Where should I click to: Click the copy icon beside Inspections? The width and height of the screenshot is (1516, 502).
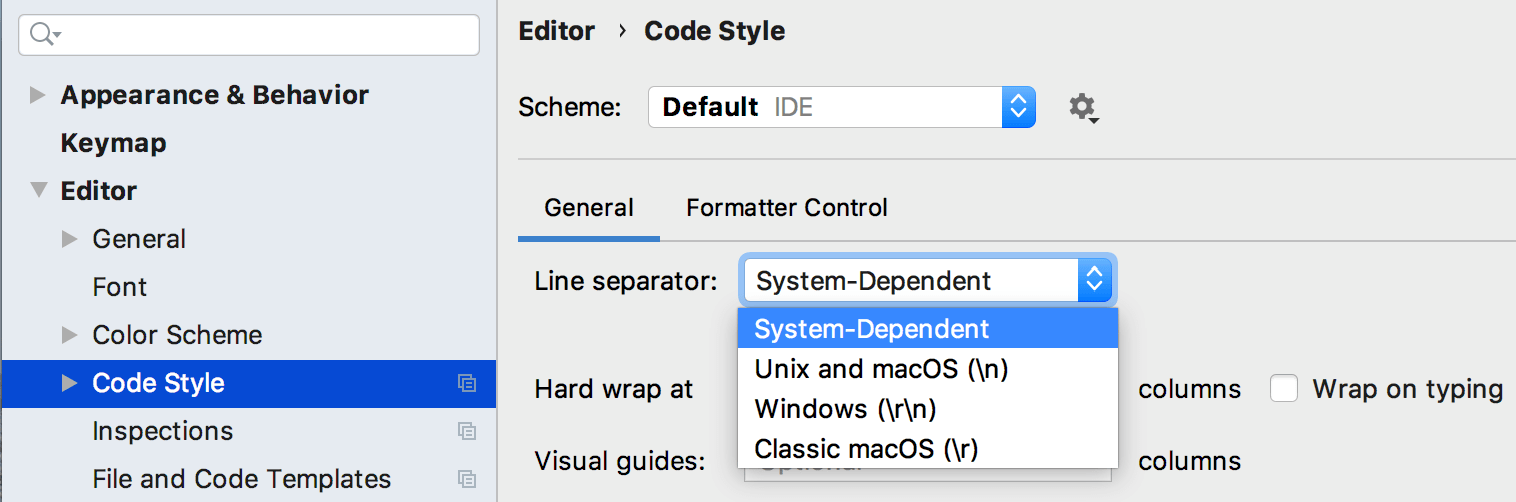point(466,431)
